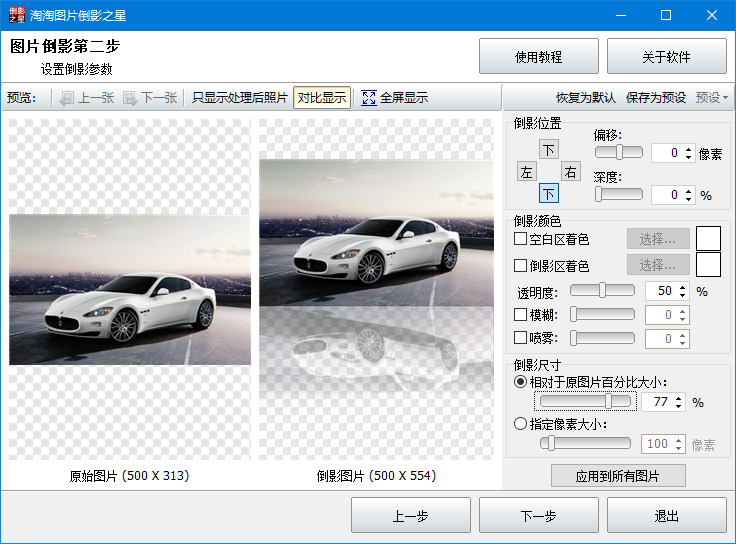Click the original car image preview

[129, 289]
